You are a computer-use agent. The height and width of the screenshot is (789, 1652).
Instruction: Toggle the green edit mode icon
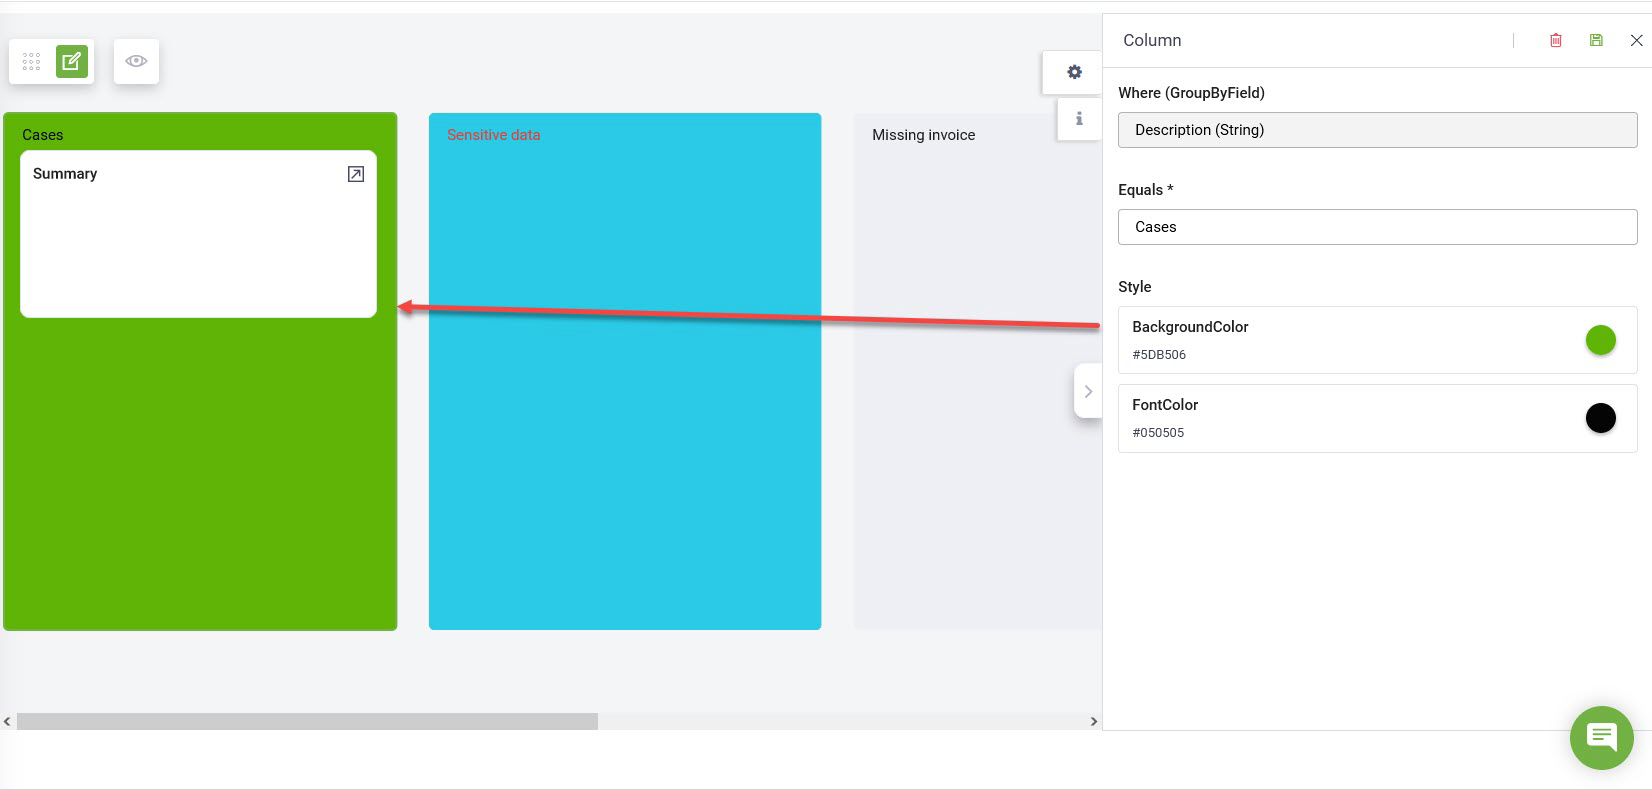coord(72,62)
